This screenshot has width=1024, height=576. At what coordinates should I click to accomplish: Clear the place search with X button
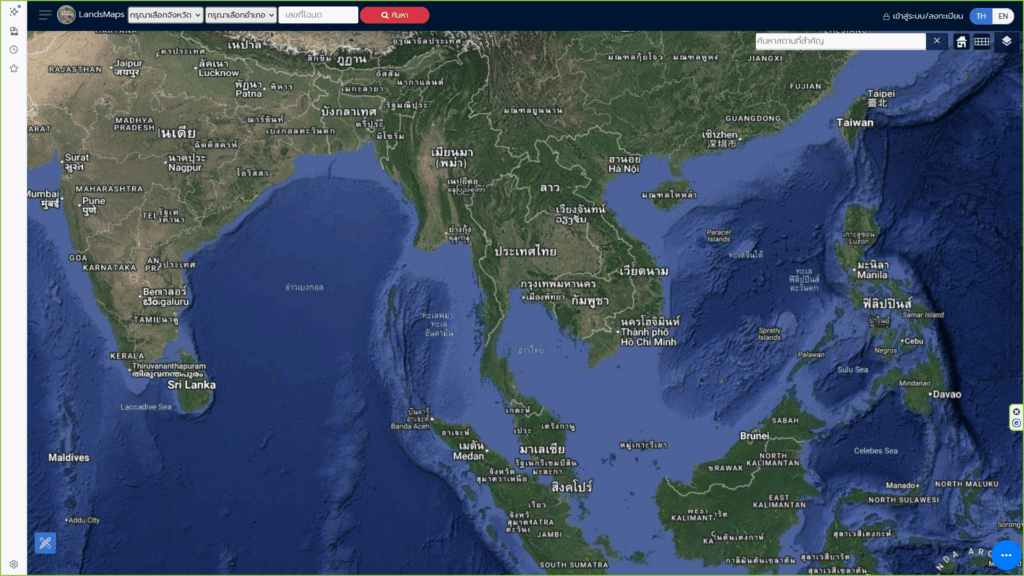click(x=937, y=41)
